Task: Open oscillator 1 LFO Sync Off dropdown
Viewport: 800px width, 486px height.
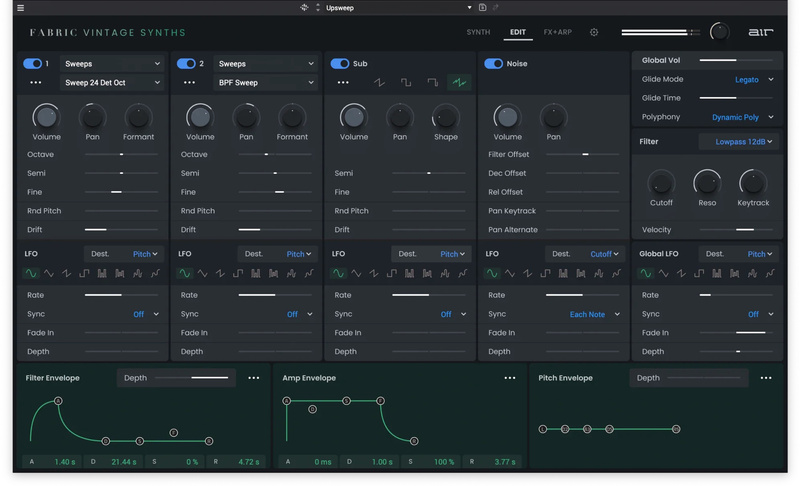Action: pos(146,314)
